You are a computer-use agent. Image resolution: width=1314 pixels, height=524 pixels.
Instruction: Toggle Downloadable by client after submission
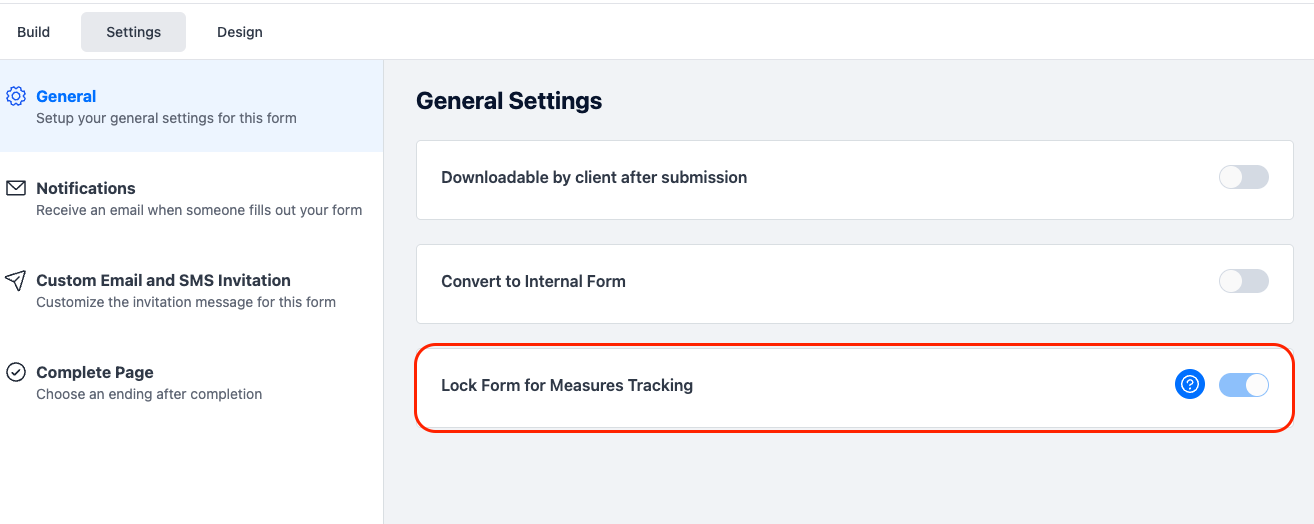[1243, 177]
